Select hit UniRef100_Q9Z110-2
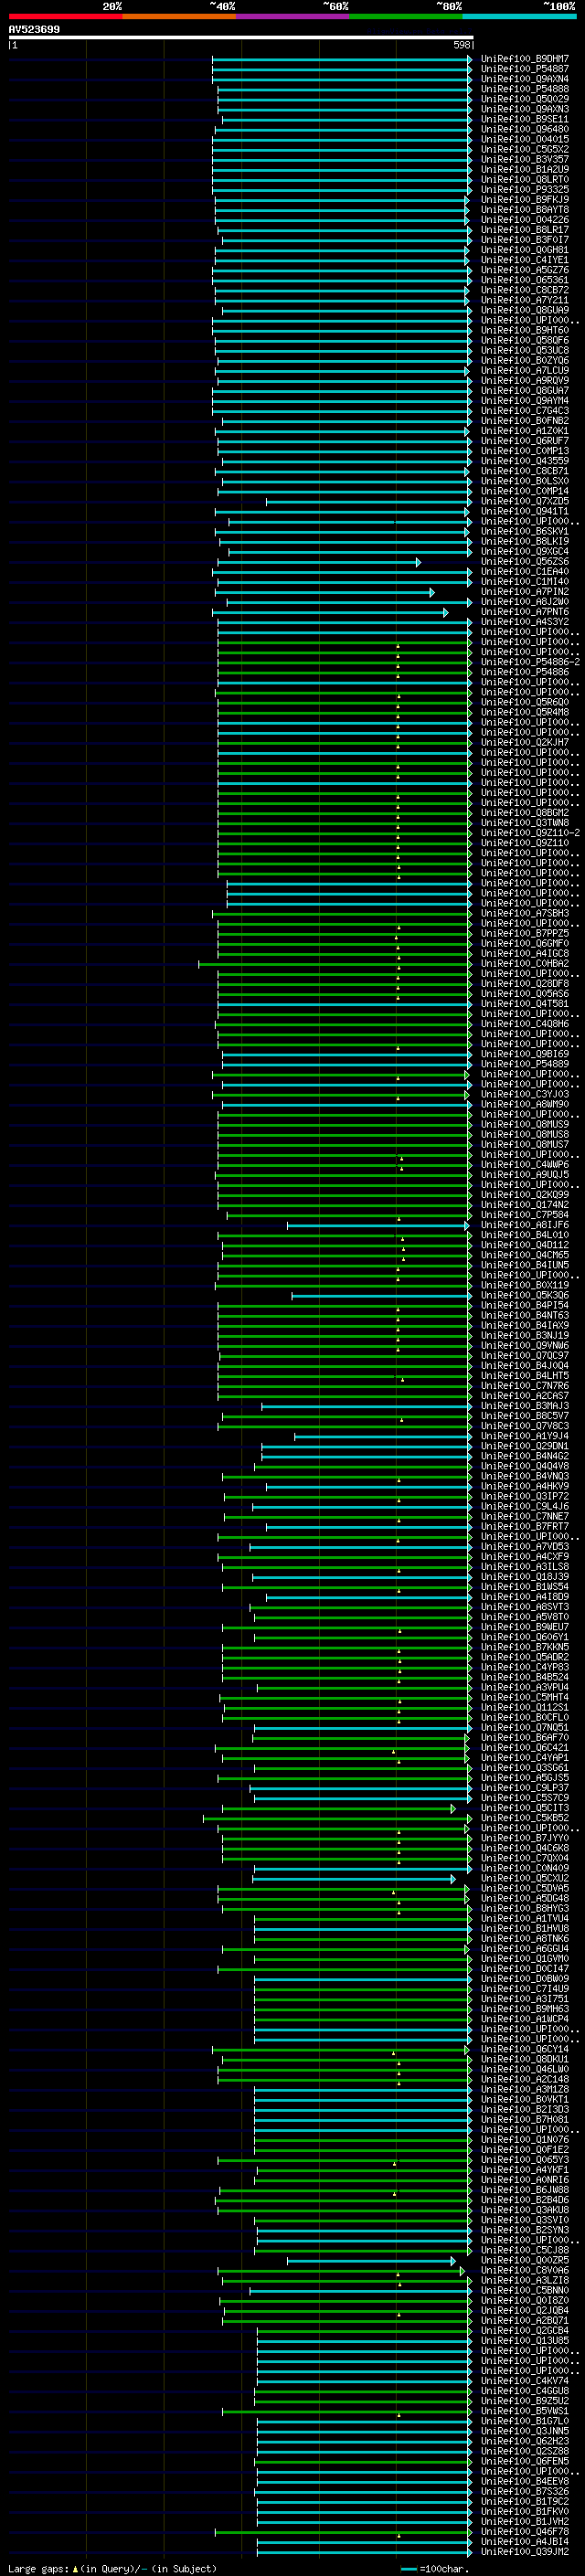Image resolution: width=585 pixels, height=2576 pixels. click(x=530, y=832)
